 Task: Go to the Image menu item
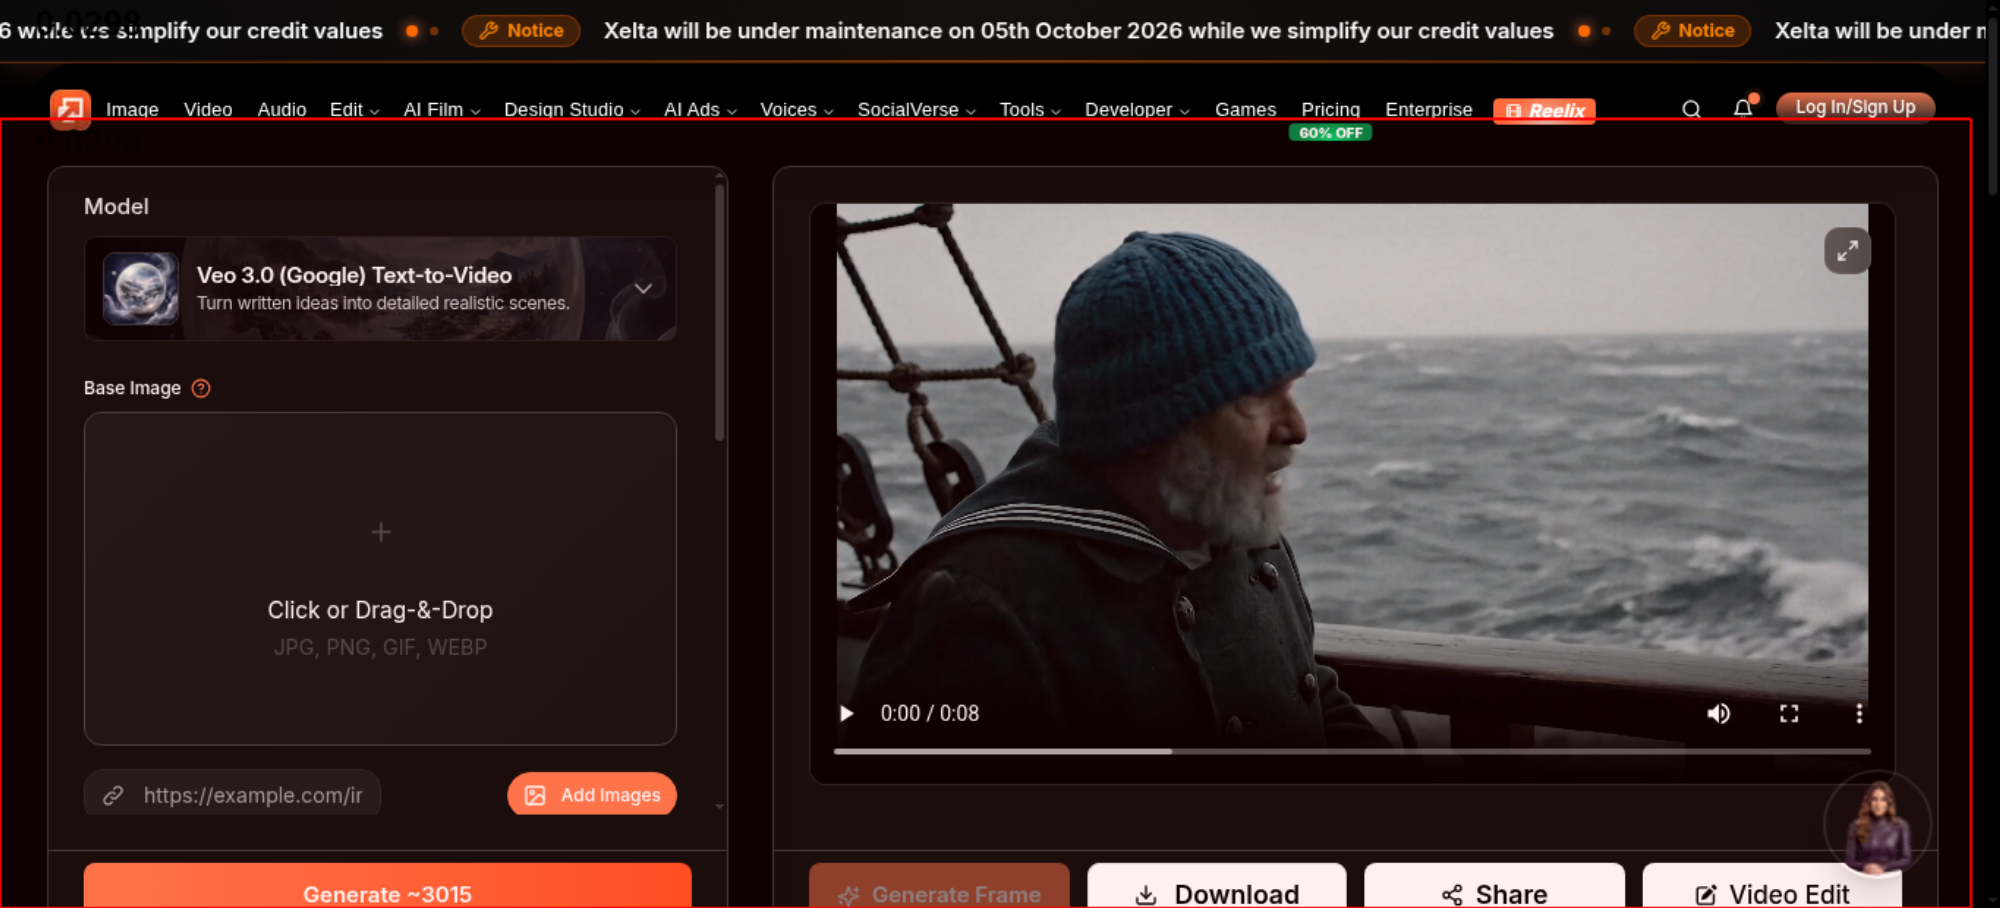132,110
